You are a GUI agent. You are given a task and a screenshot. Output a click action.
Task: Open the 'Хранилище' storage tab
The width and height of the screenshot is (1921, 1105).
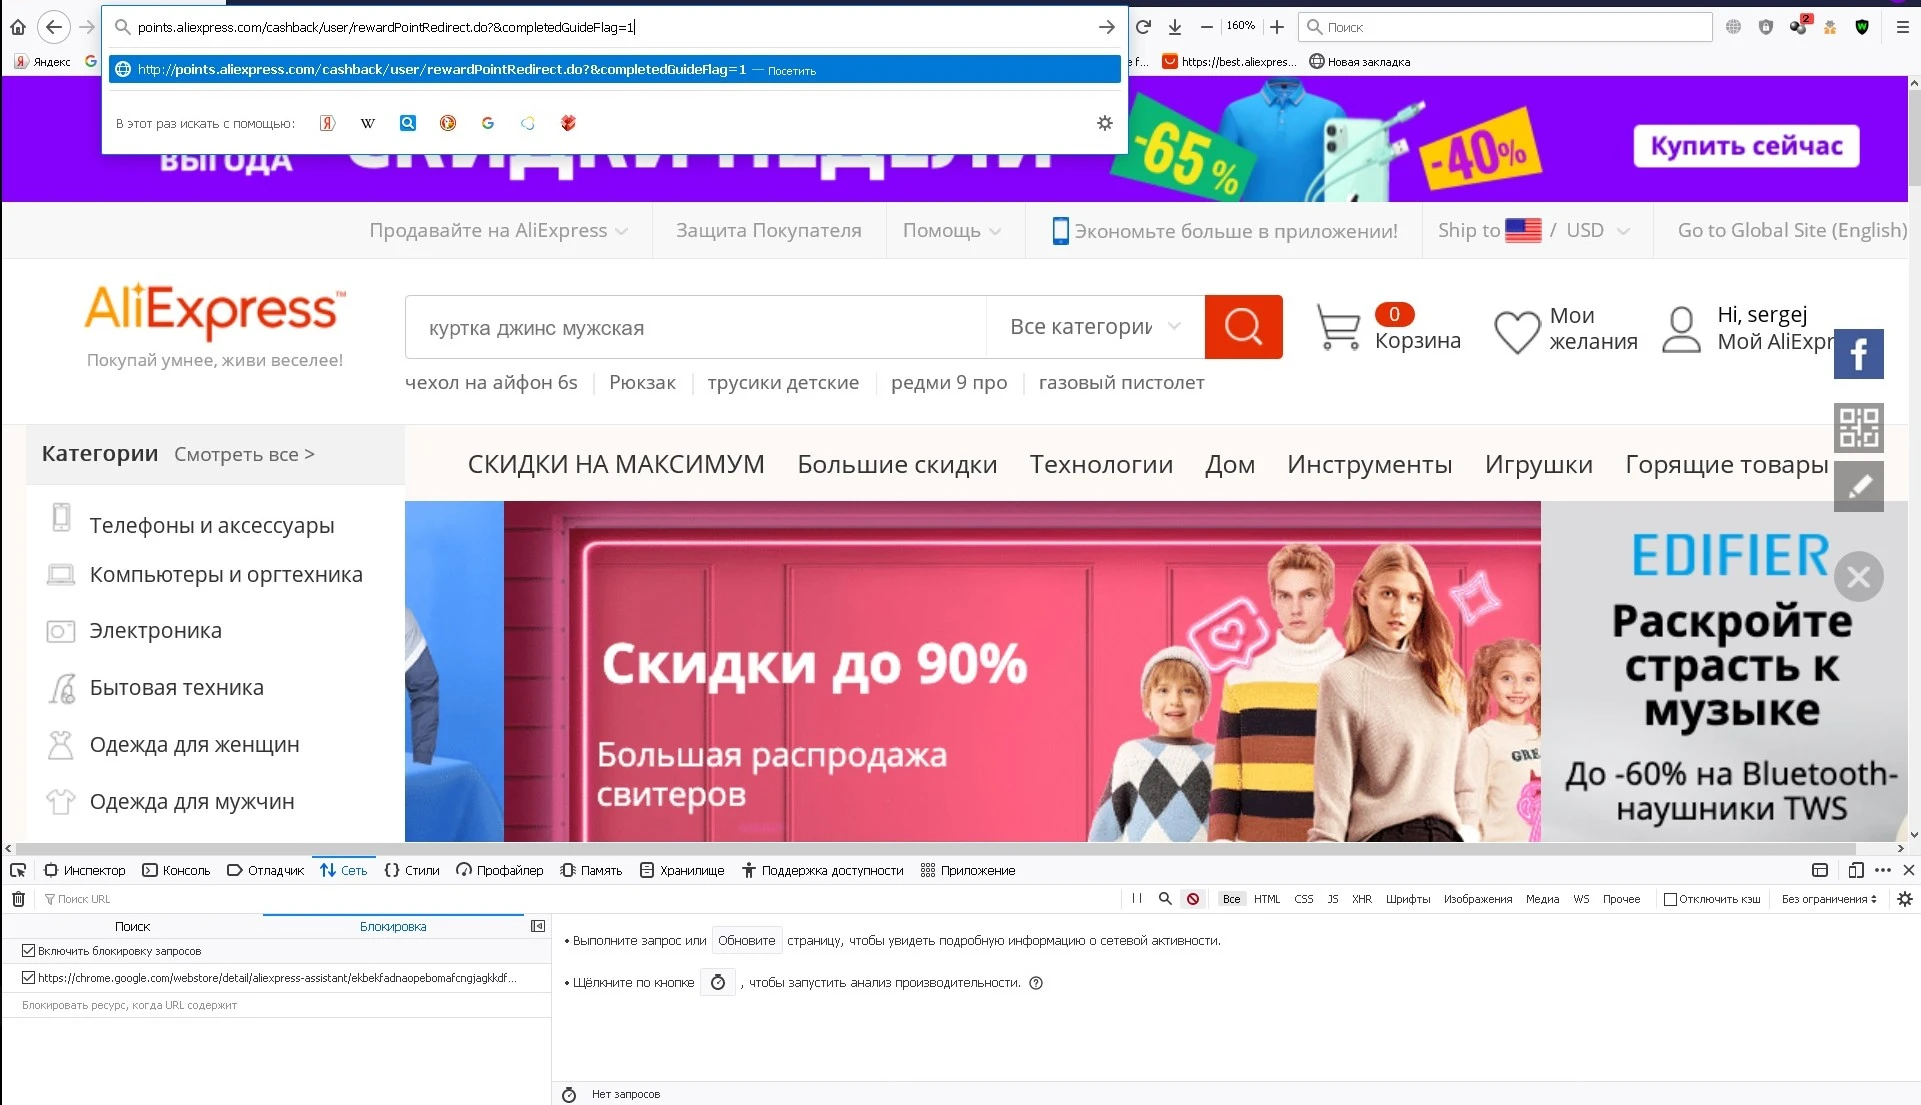point(682,870)
